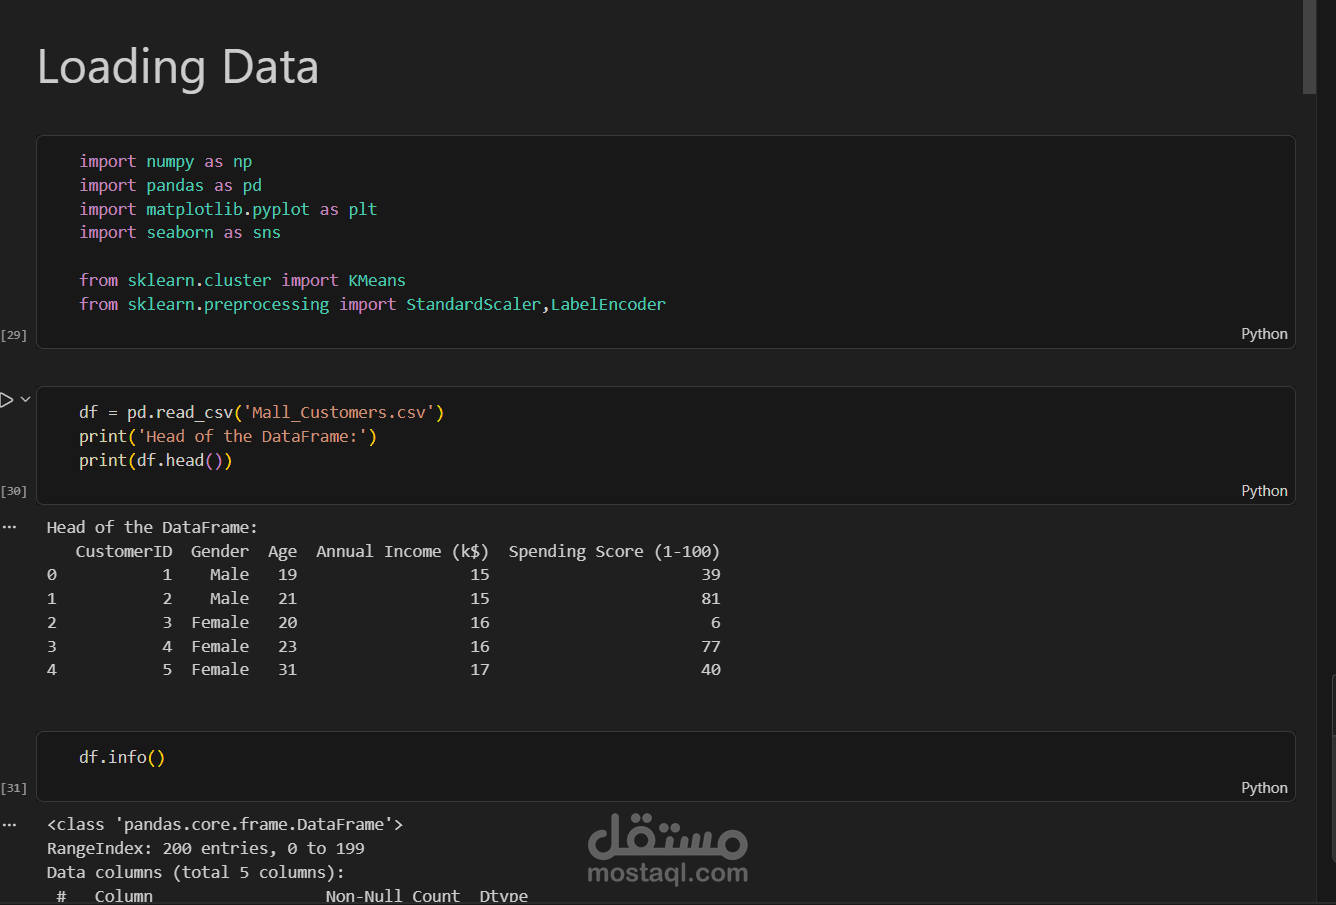Run the Mall_Customers read_csv cell
This screenshot has width=1336, height=905.
(6, 400)
